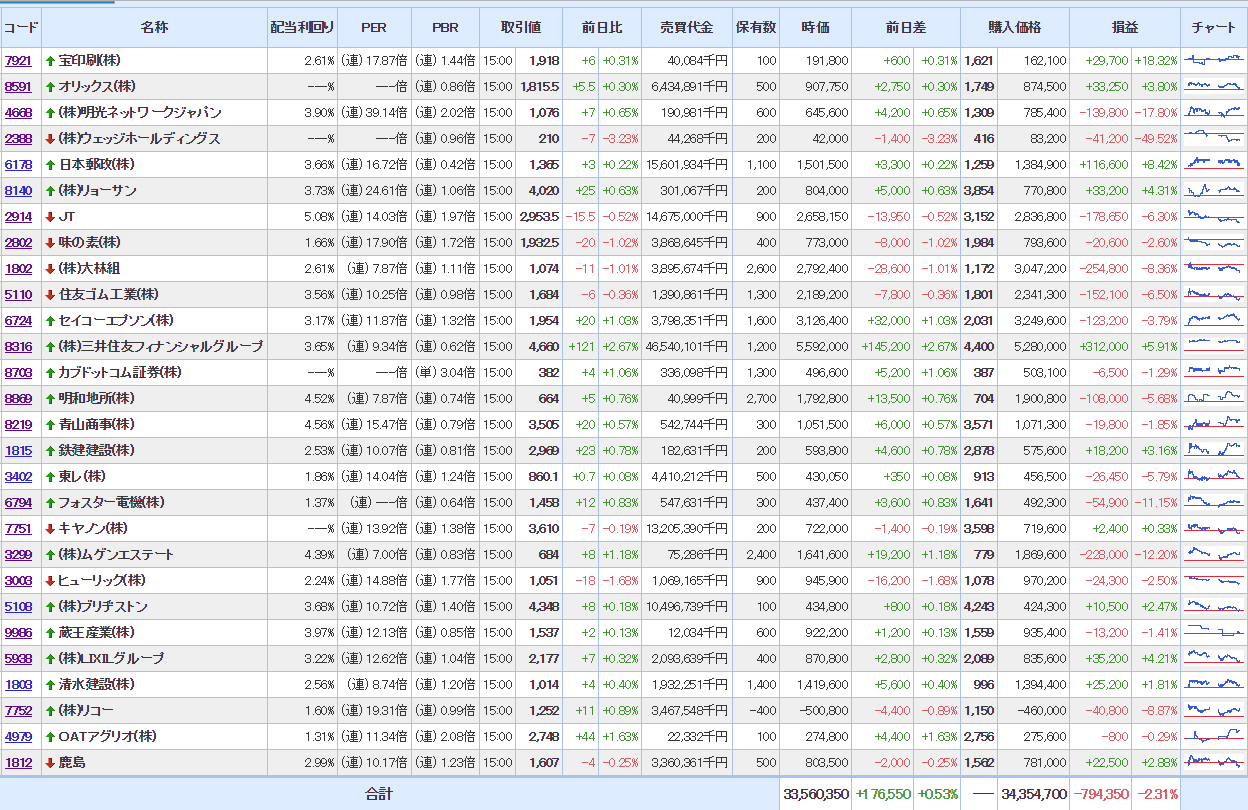Follow the code link 5108 for ブリヂストン
Screen dimensions: 1248x810
click(18, 607)
